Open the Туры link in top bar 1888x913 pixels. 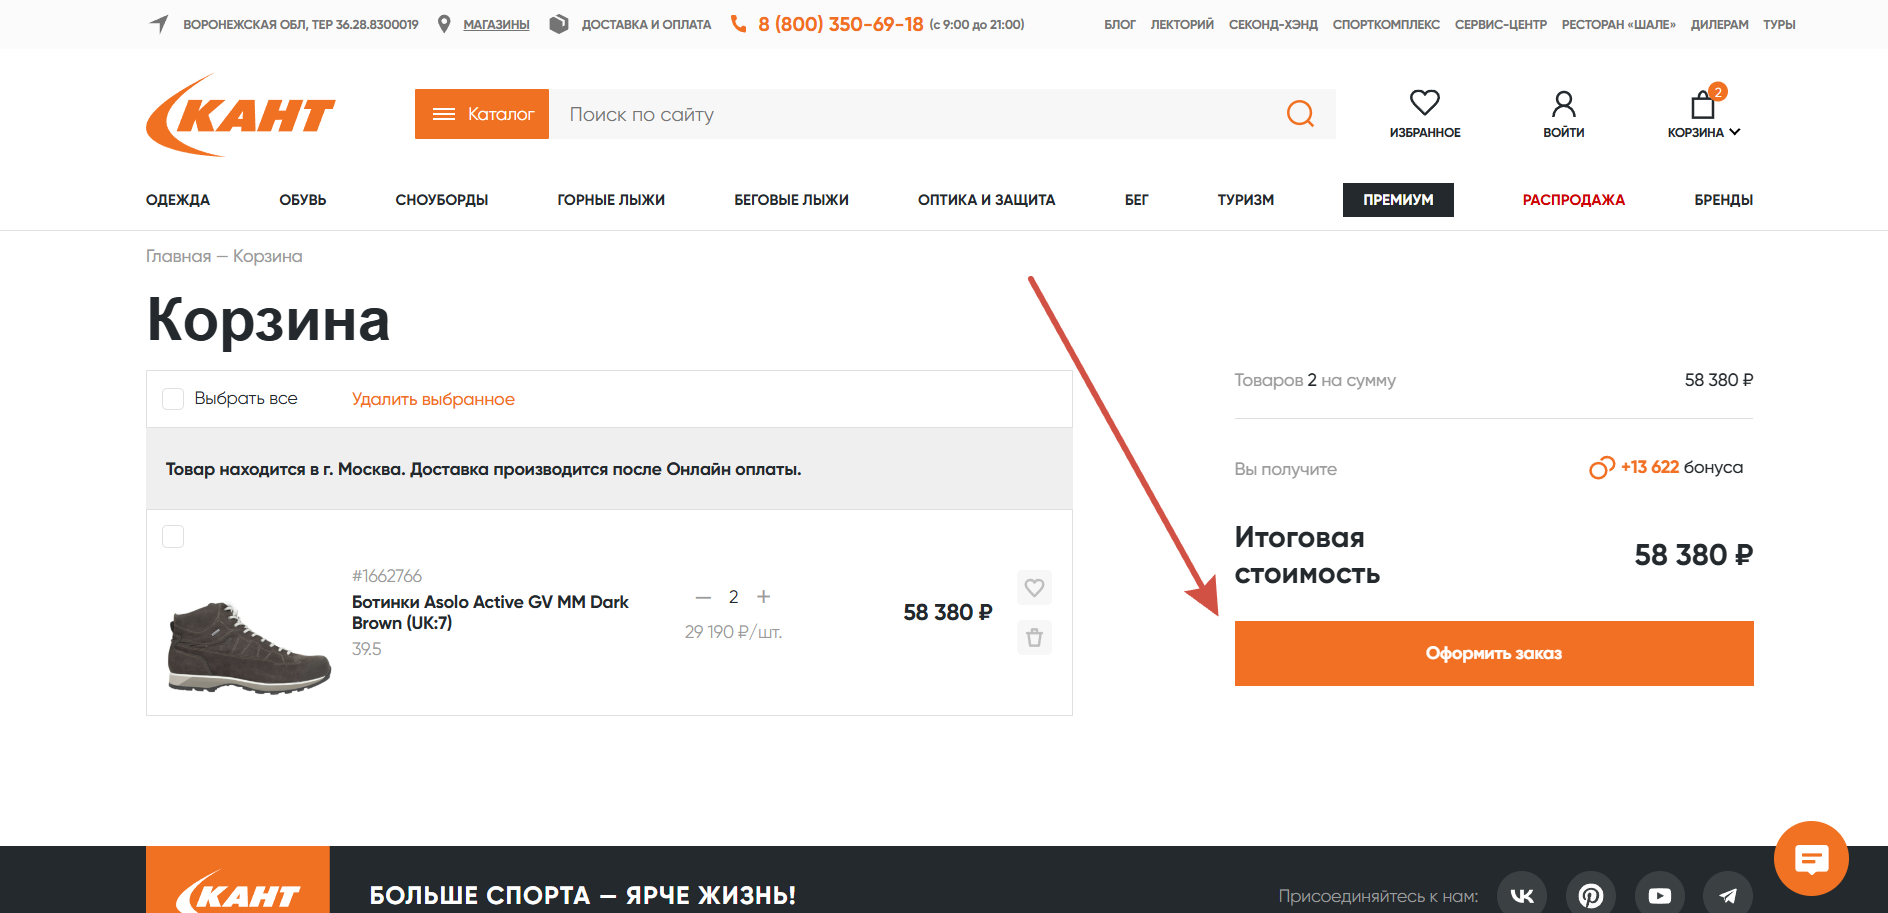point(1779,24)
